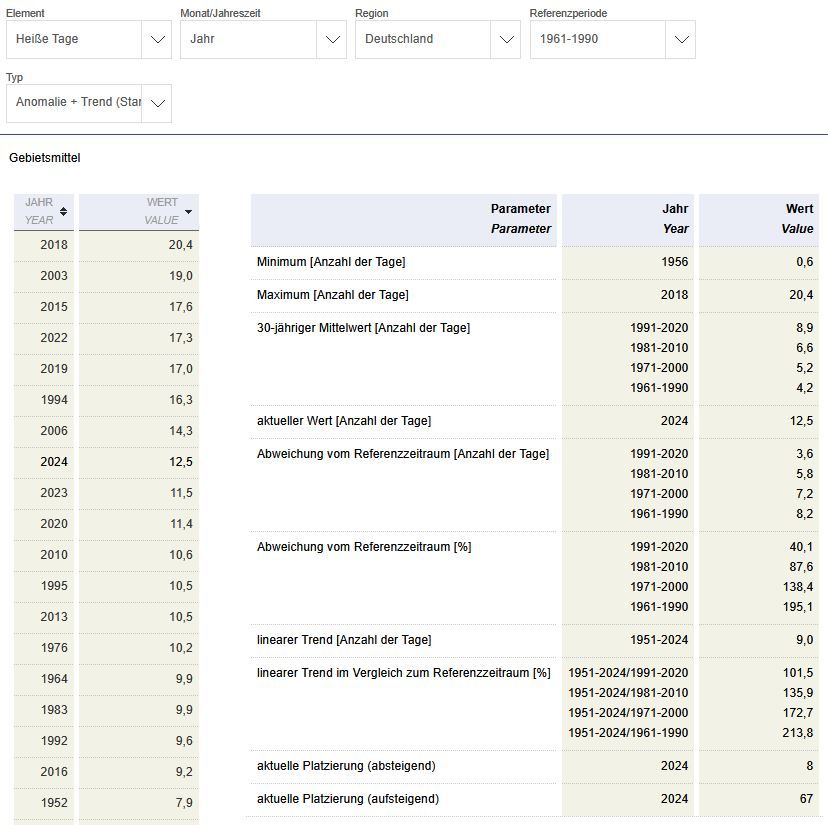The height and width of the screenshot is (825, 828).
Task: Open the Monat/Jahreszeit dropdown showing Jahr
Action: pyautogui.click(x=263, y=40)
